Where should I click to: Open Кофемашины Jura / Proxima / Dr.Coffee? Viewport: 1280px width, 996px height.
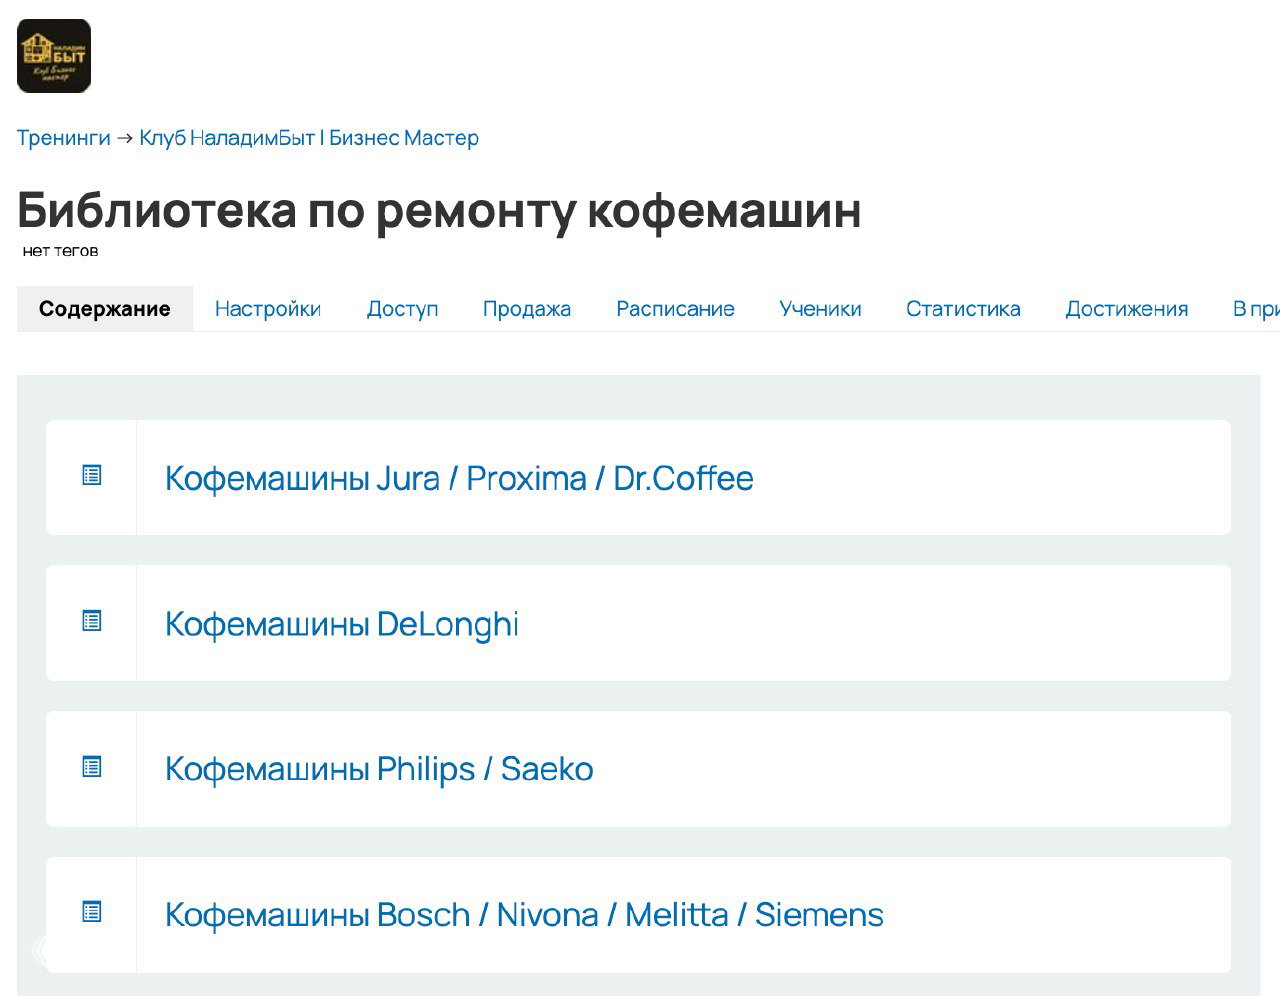(459, 478)
